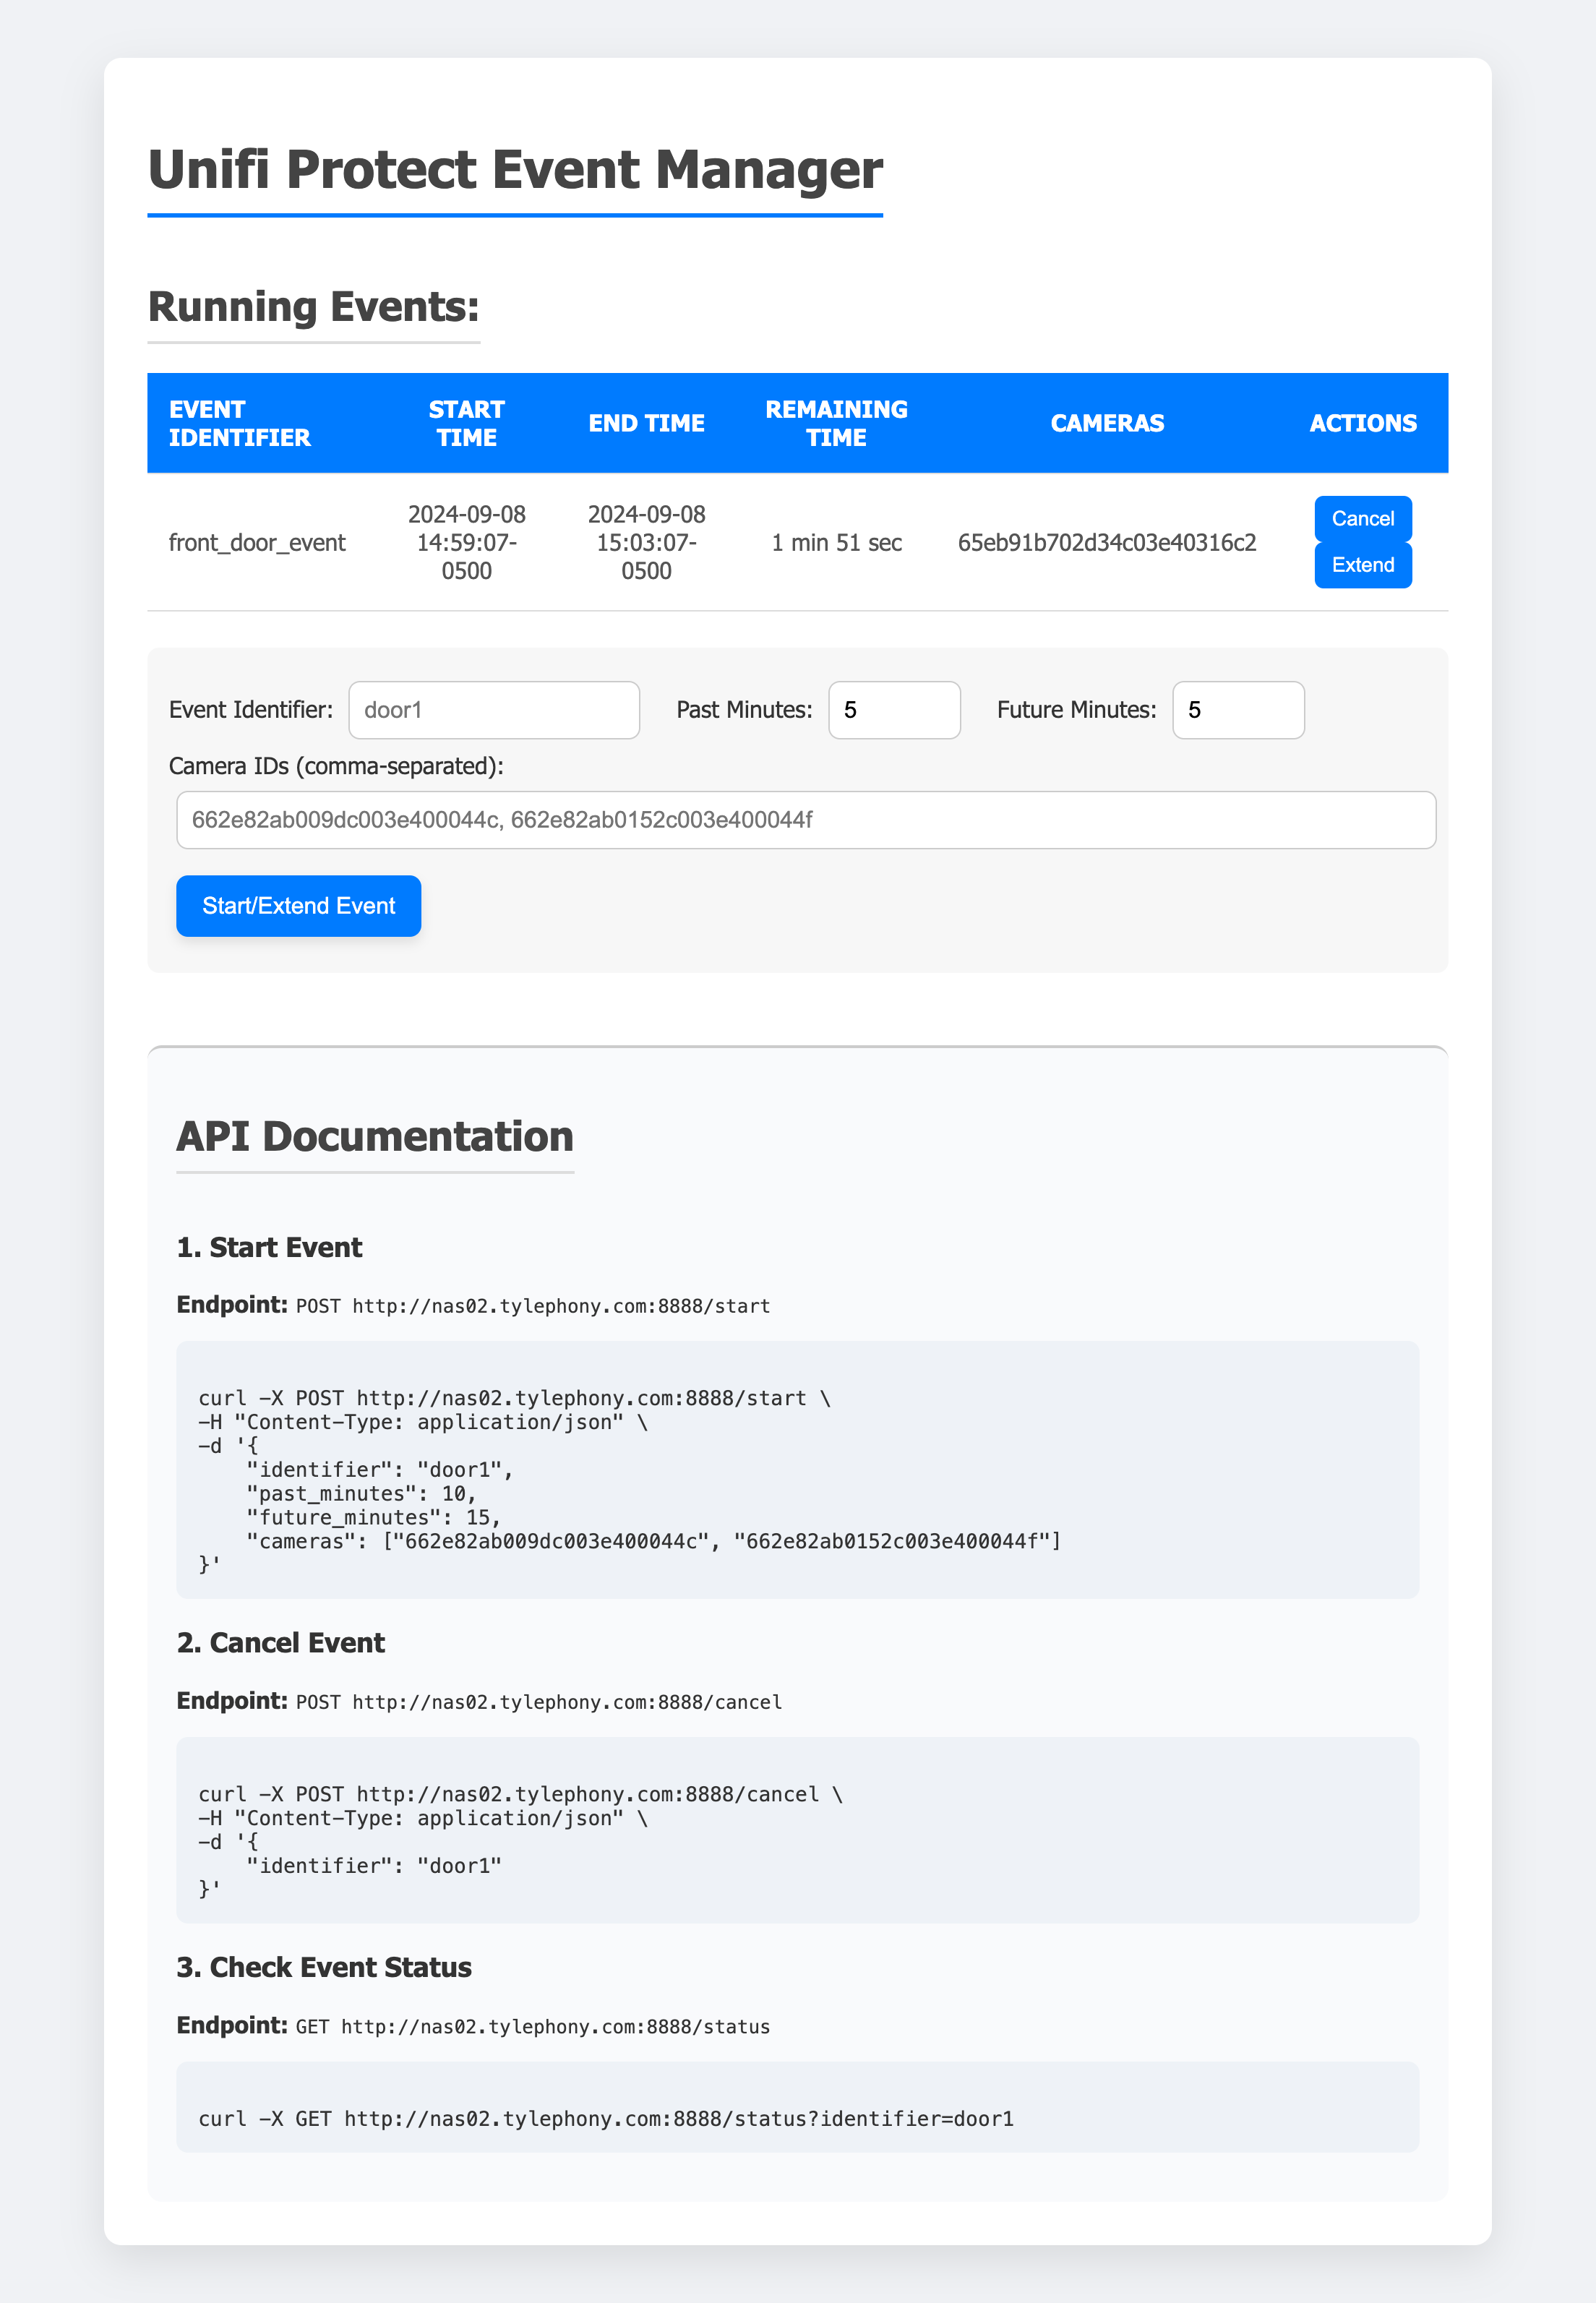This screenshot has height=2303, width=1596.
Task: Click the Start/Extend Event button
Action: click(x=298, y=905)
